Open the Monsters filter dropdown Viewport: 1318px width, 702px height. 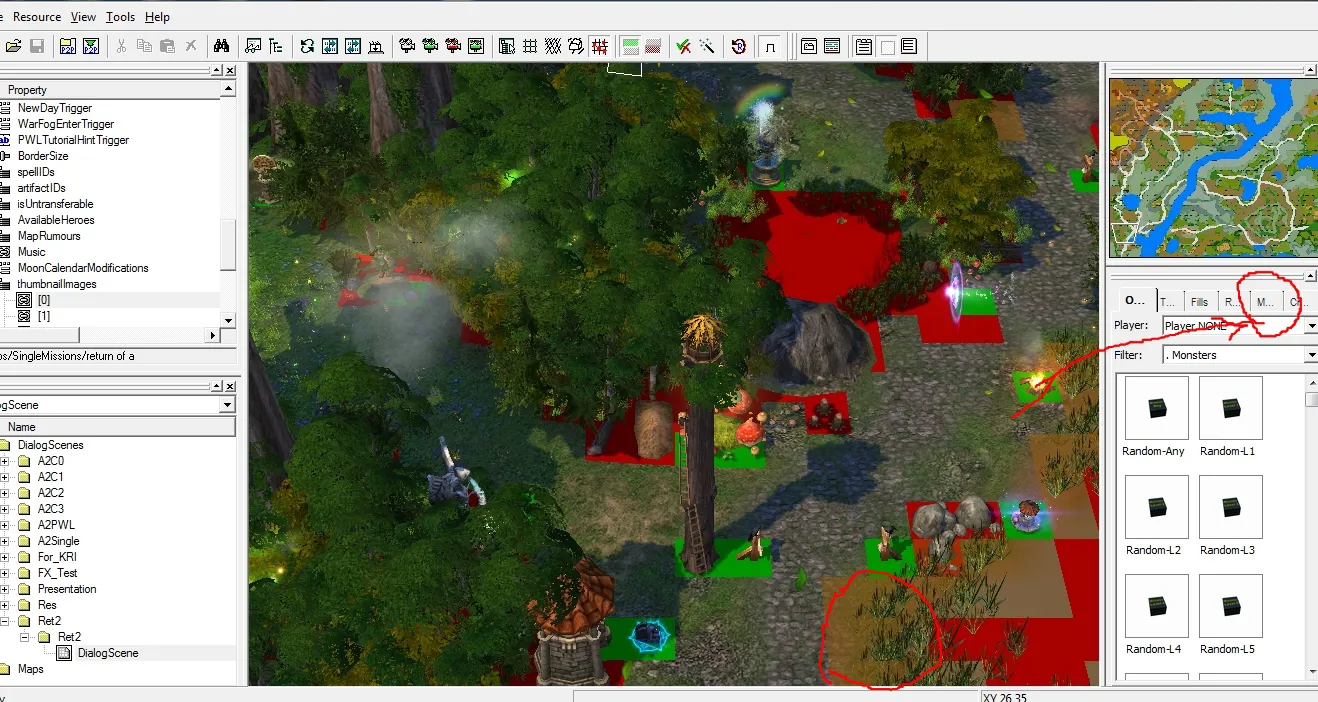pos(1311,355)
